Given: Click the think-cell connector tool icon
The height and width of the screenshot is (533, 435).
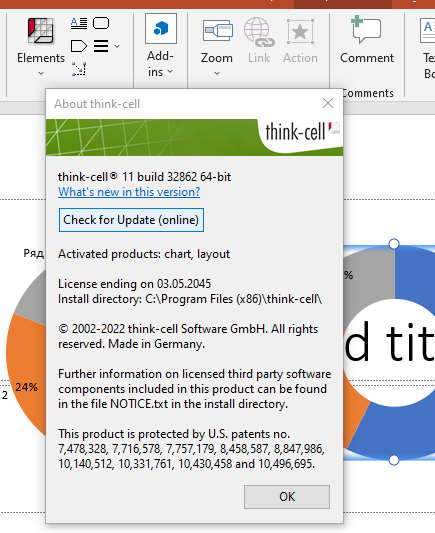Looking at the screenshot, I should pyautogui.click(x=79, y=69).
